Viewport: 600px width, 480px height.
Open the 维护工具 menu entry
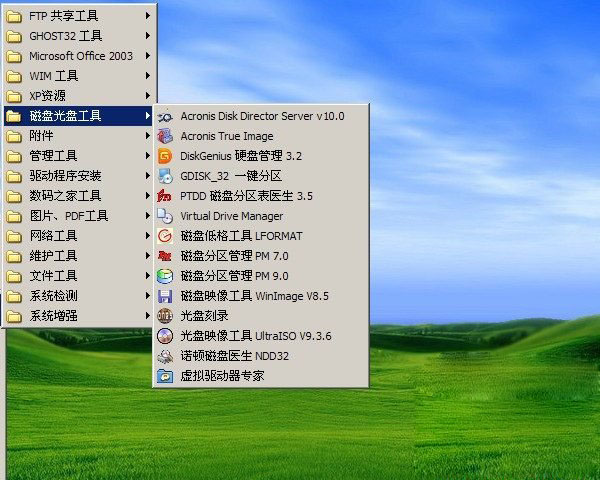[x=78, y=256]
